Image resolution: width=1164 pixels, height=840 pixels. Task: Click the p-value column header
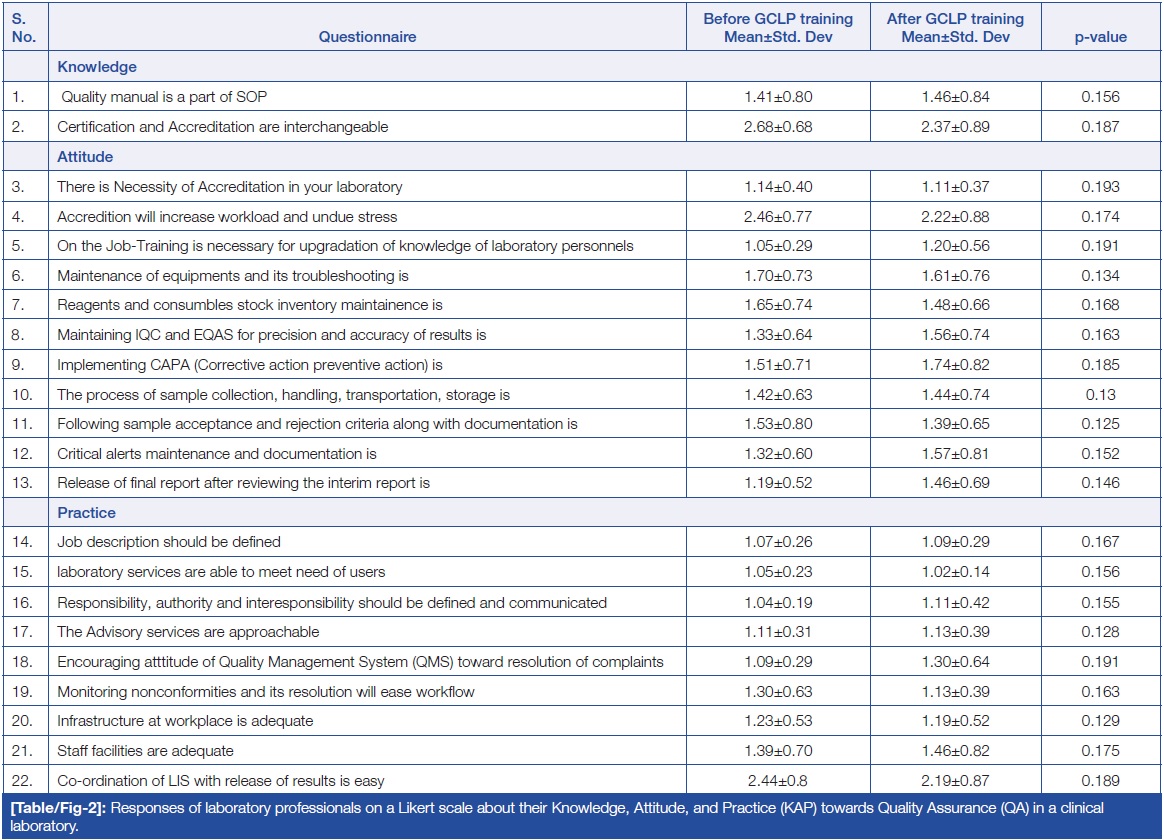click(1100, 37)
